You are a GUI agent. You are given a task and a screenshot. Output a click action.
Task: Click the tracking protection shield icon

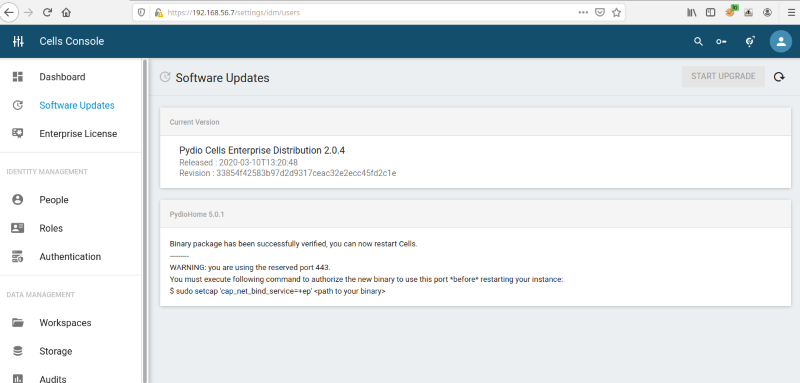coord(141,12)
